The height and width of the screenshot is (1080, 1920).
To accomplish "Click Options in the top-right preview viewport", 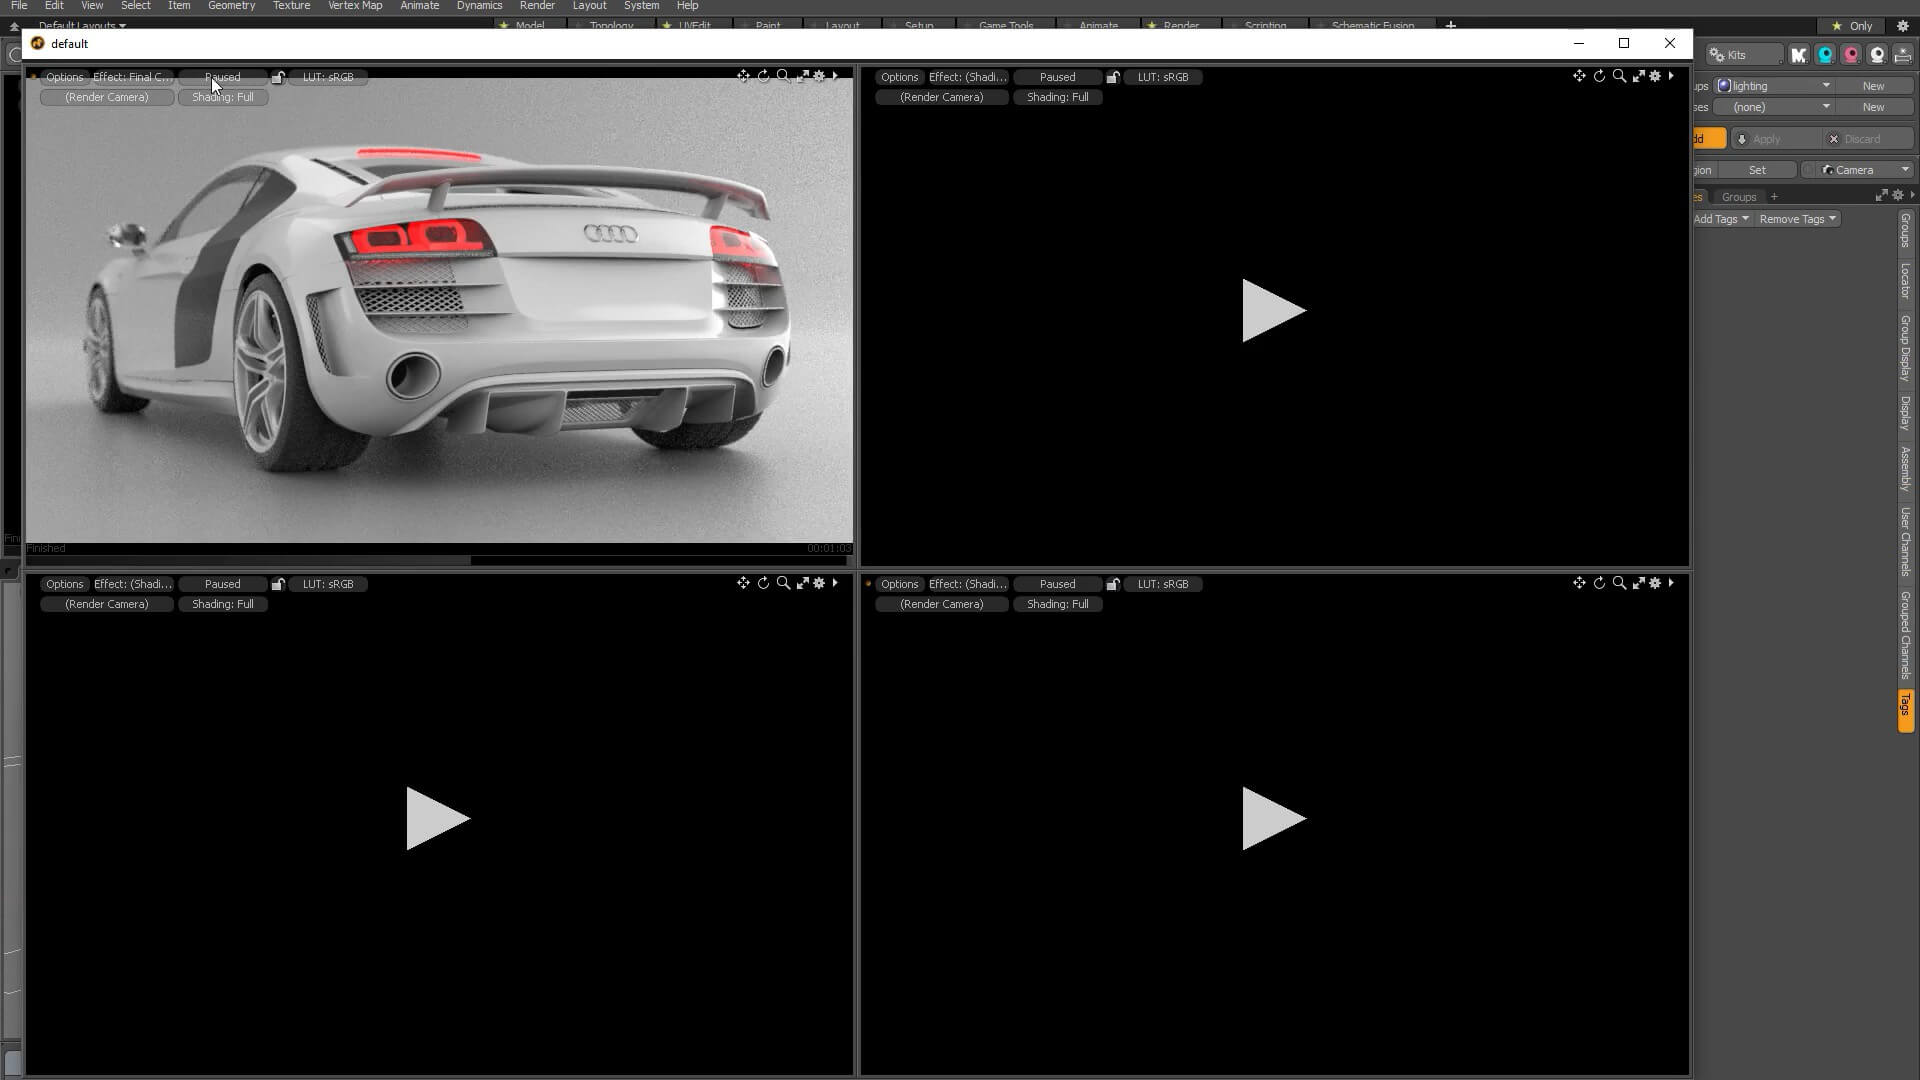I will point(899,77).
